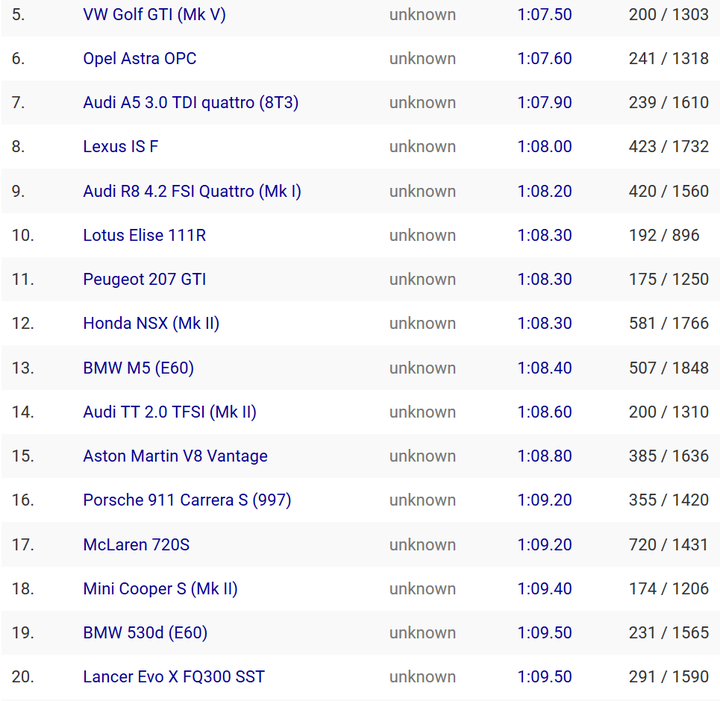
Task: Open Audi R8 4.2 FSI Quattro (Mk I)
Action: click(192, 191)
